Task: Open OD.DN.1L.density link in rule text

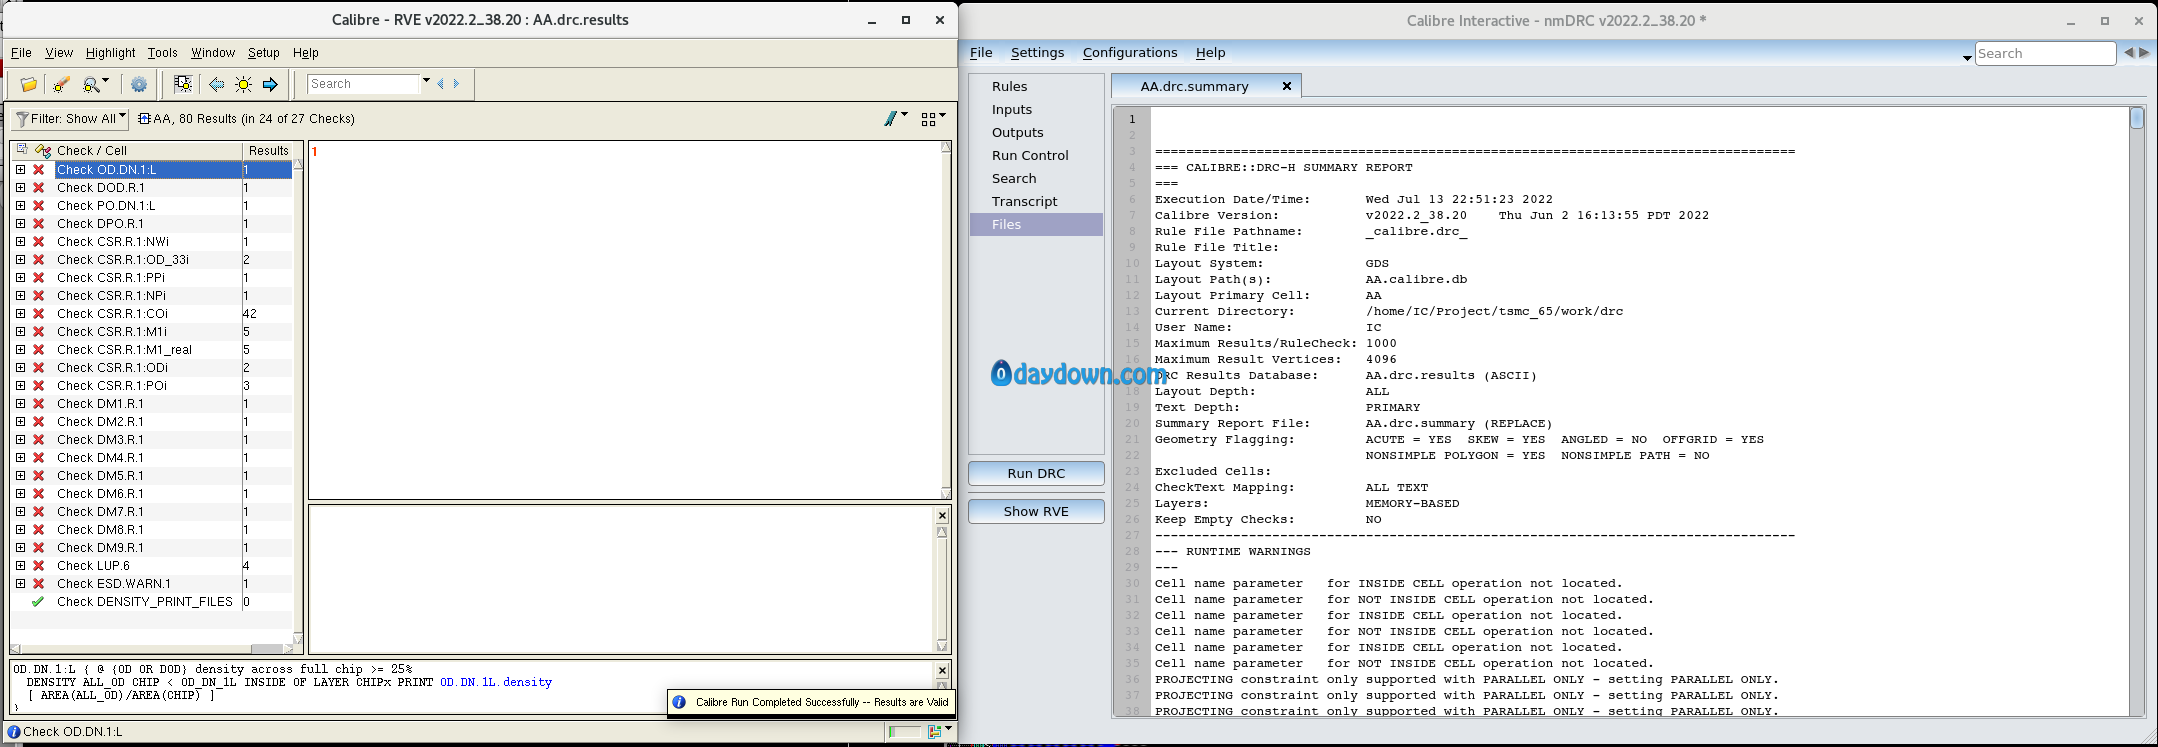Action: click(x=495, y=683)
